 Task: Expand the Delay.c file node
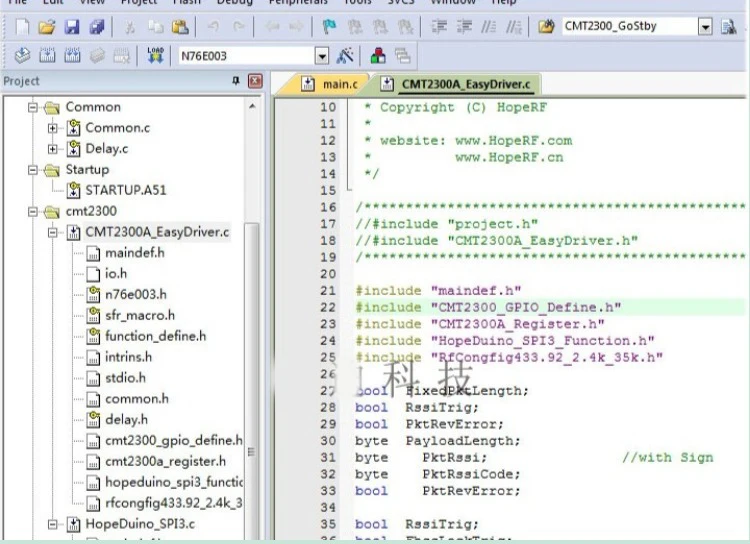[53, 149]
